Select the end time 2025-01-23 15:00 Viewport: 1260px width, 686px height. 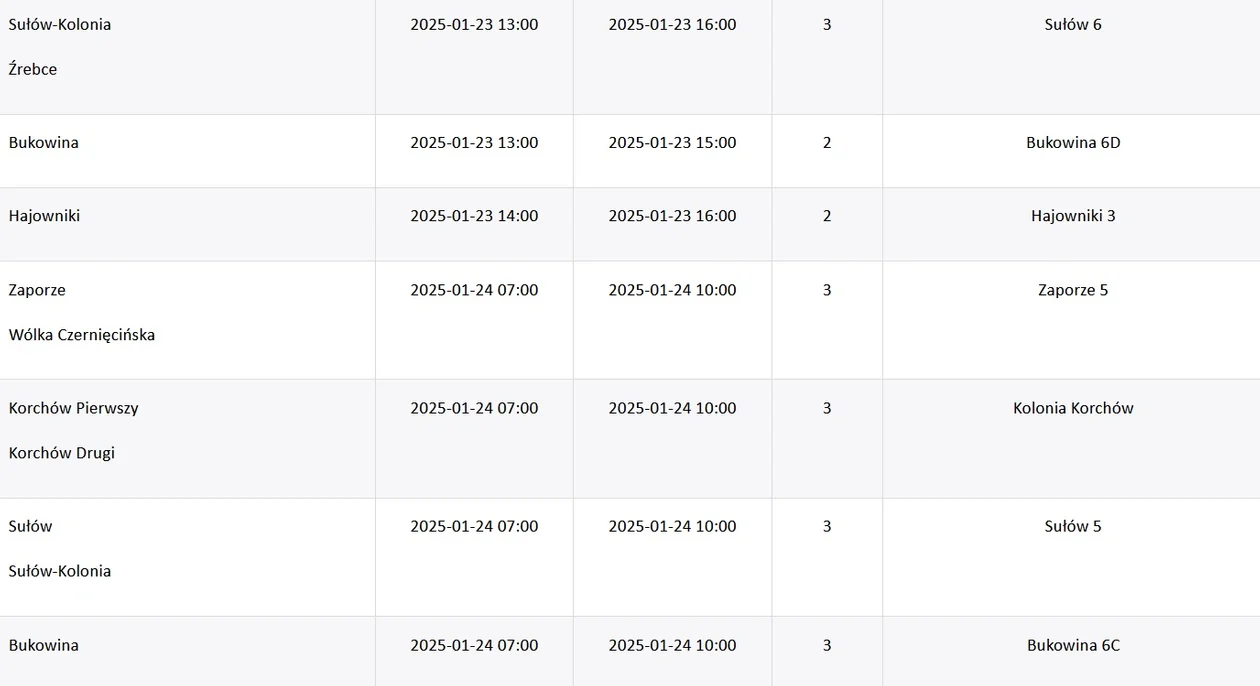(x=672, y=142)
